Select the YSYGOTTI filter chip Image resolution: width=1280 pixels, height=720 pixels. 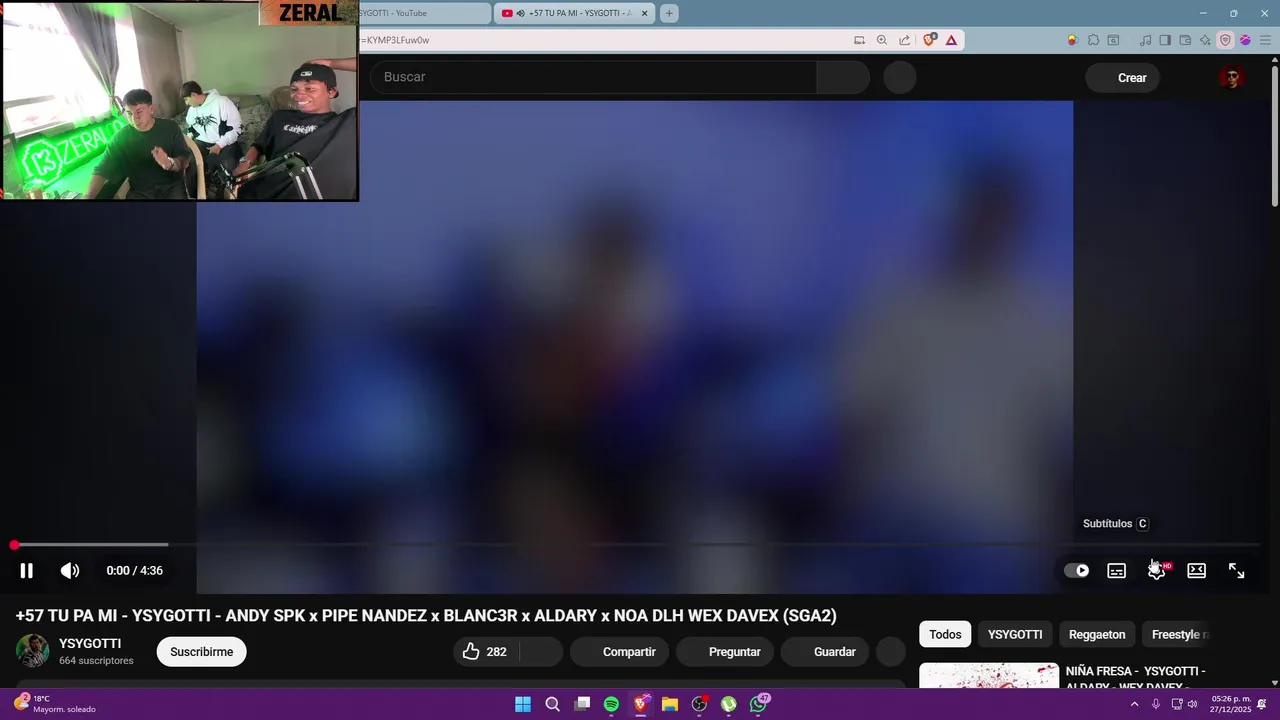click(1015, 634)
